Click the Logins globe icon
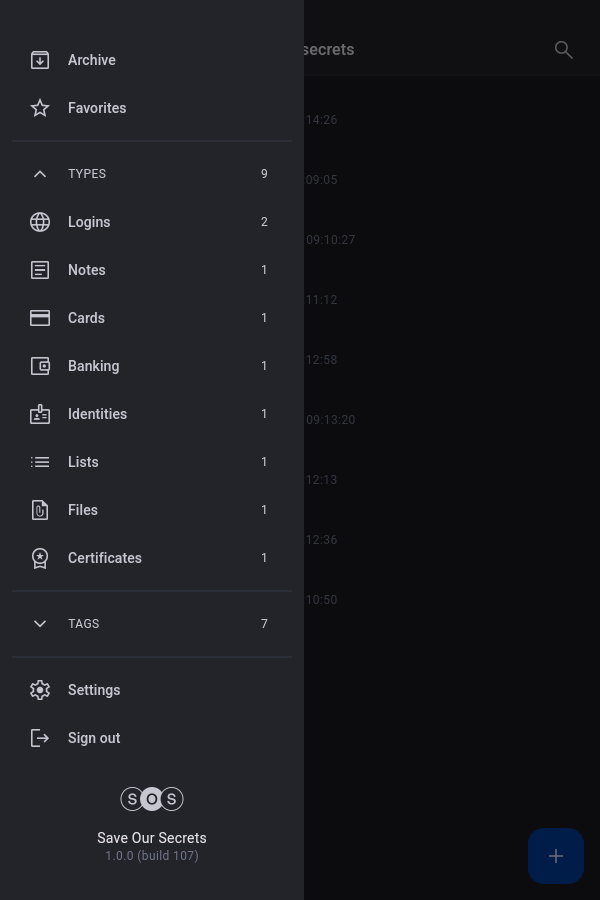Screen dimensions: 600x900 pyautogui.click(x=40, y=222)
